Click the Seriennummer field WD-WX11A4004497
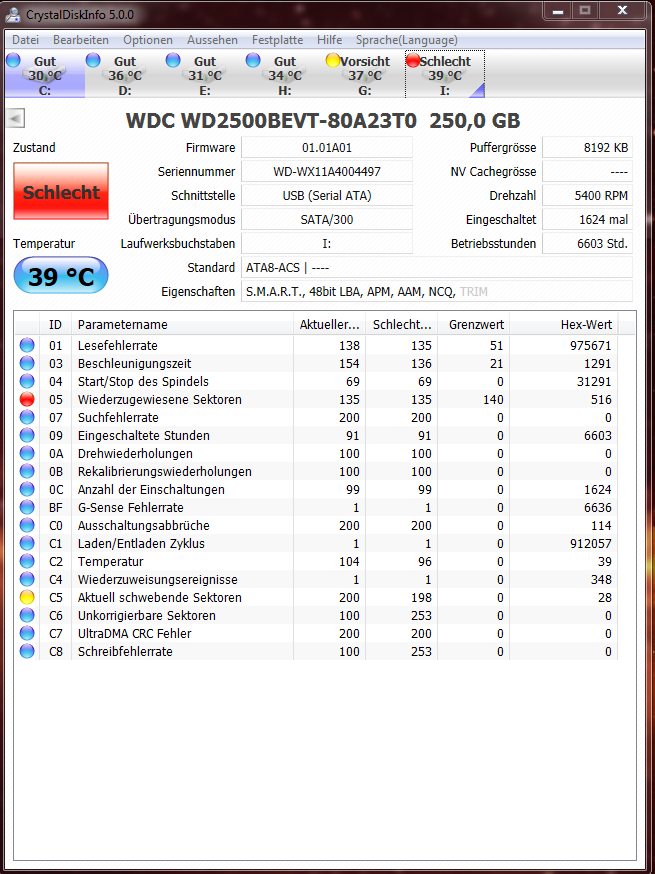655x874 pixels. [327, 172]
